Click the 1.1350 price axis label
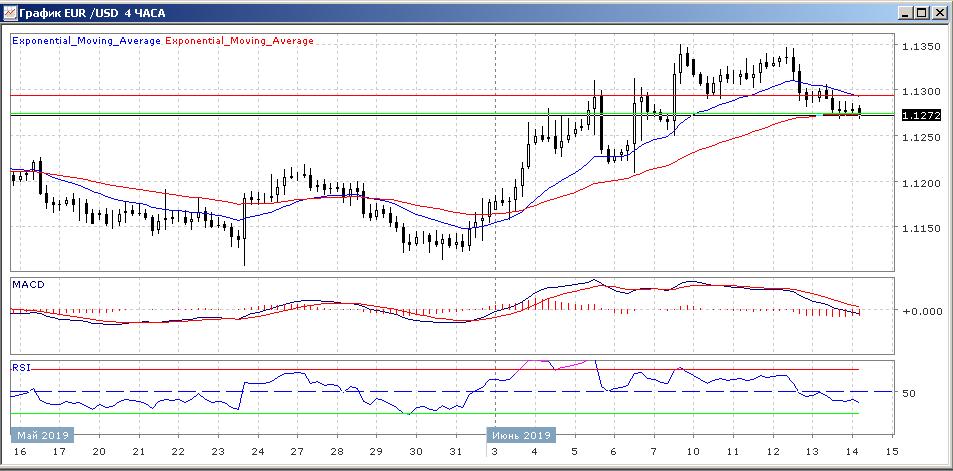The width and height of the screenshot is (953, 471). (920, 46)
